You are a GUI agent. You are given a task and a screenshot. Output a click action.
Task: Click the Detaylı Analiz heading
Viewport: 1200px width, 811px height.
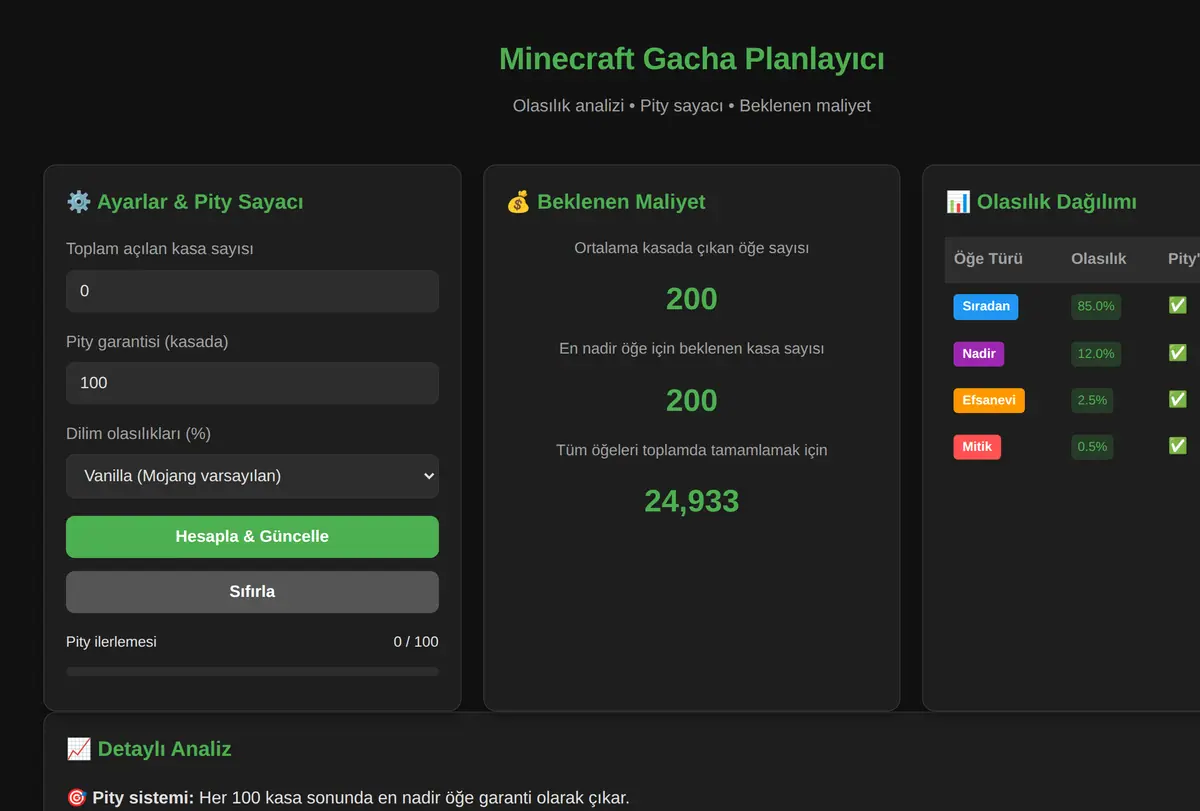click(164, 749)
